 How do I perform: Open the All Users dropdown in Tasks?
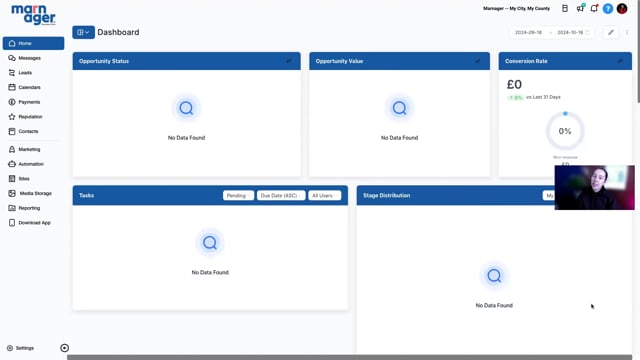[324, 196]
